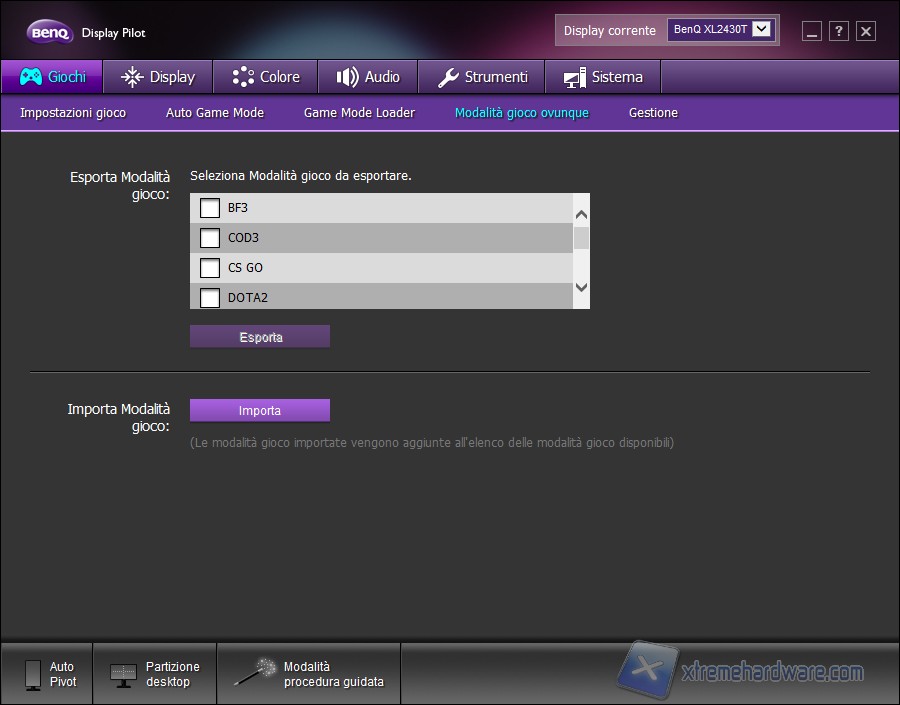This screenshot has width=900, height=705.
Task: Select the CS GO checkbox
Action: coord(209,267)
